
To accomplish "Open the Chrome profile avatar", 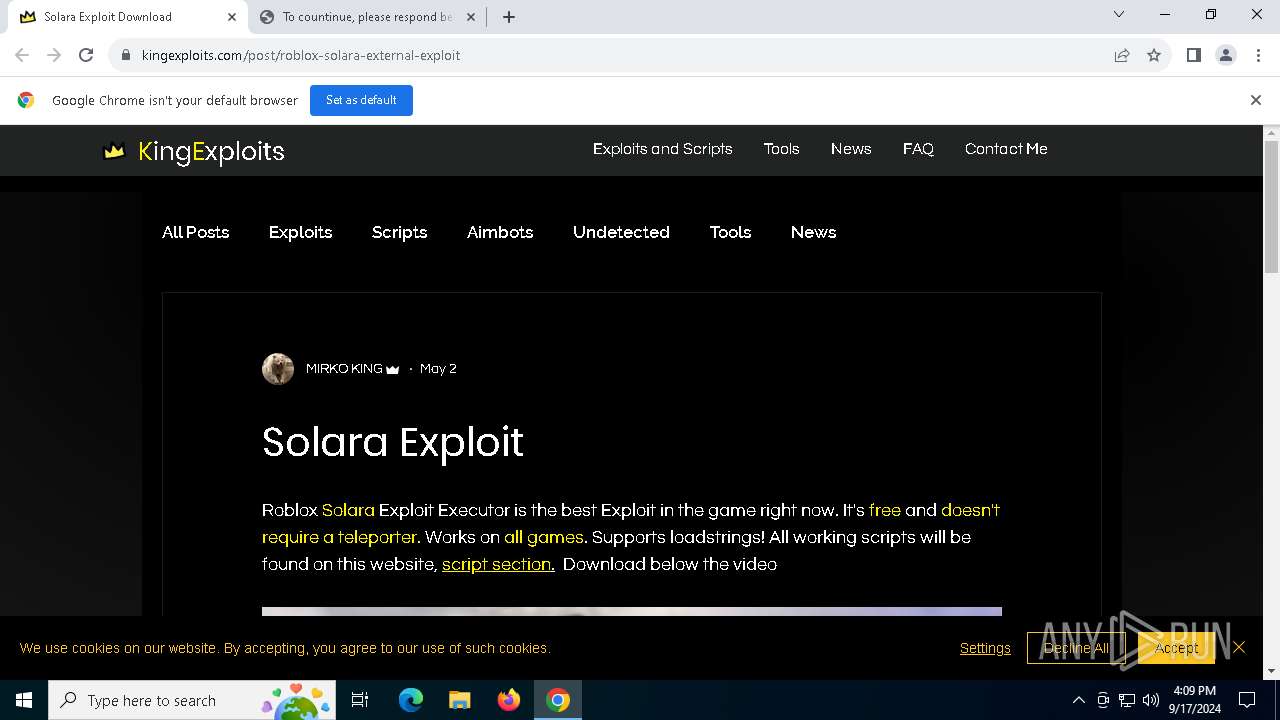I will [x=1226, y=55].
